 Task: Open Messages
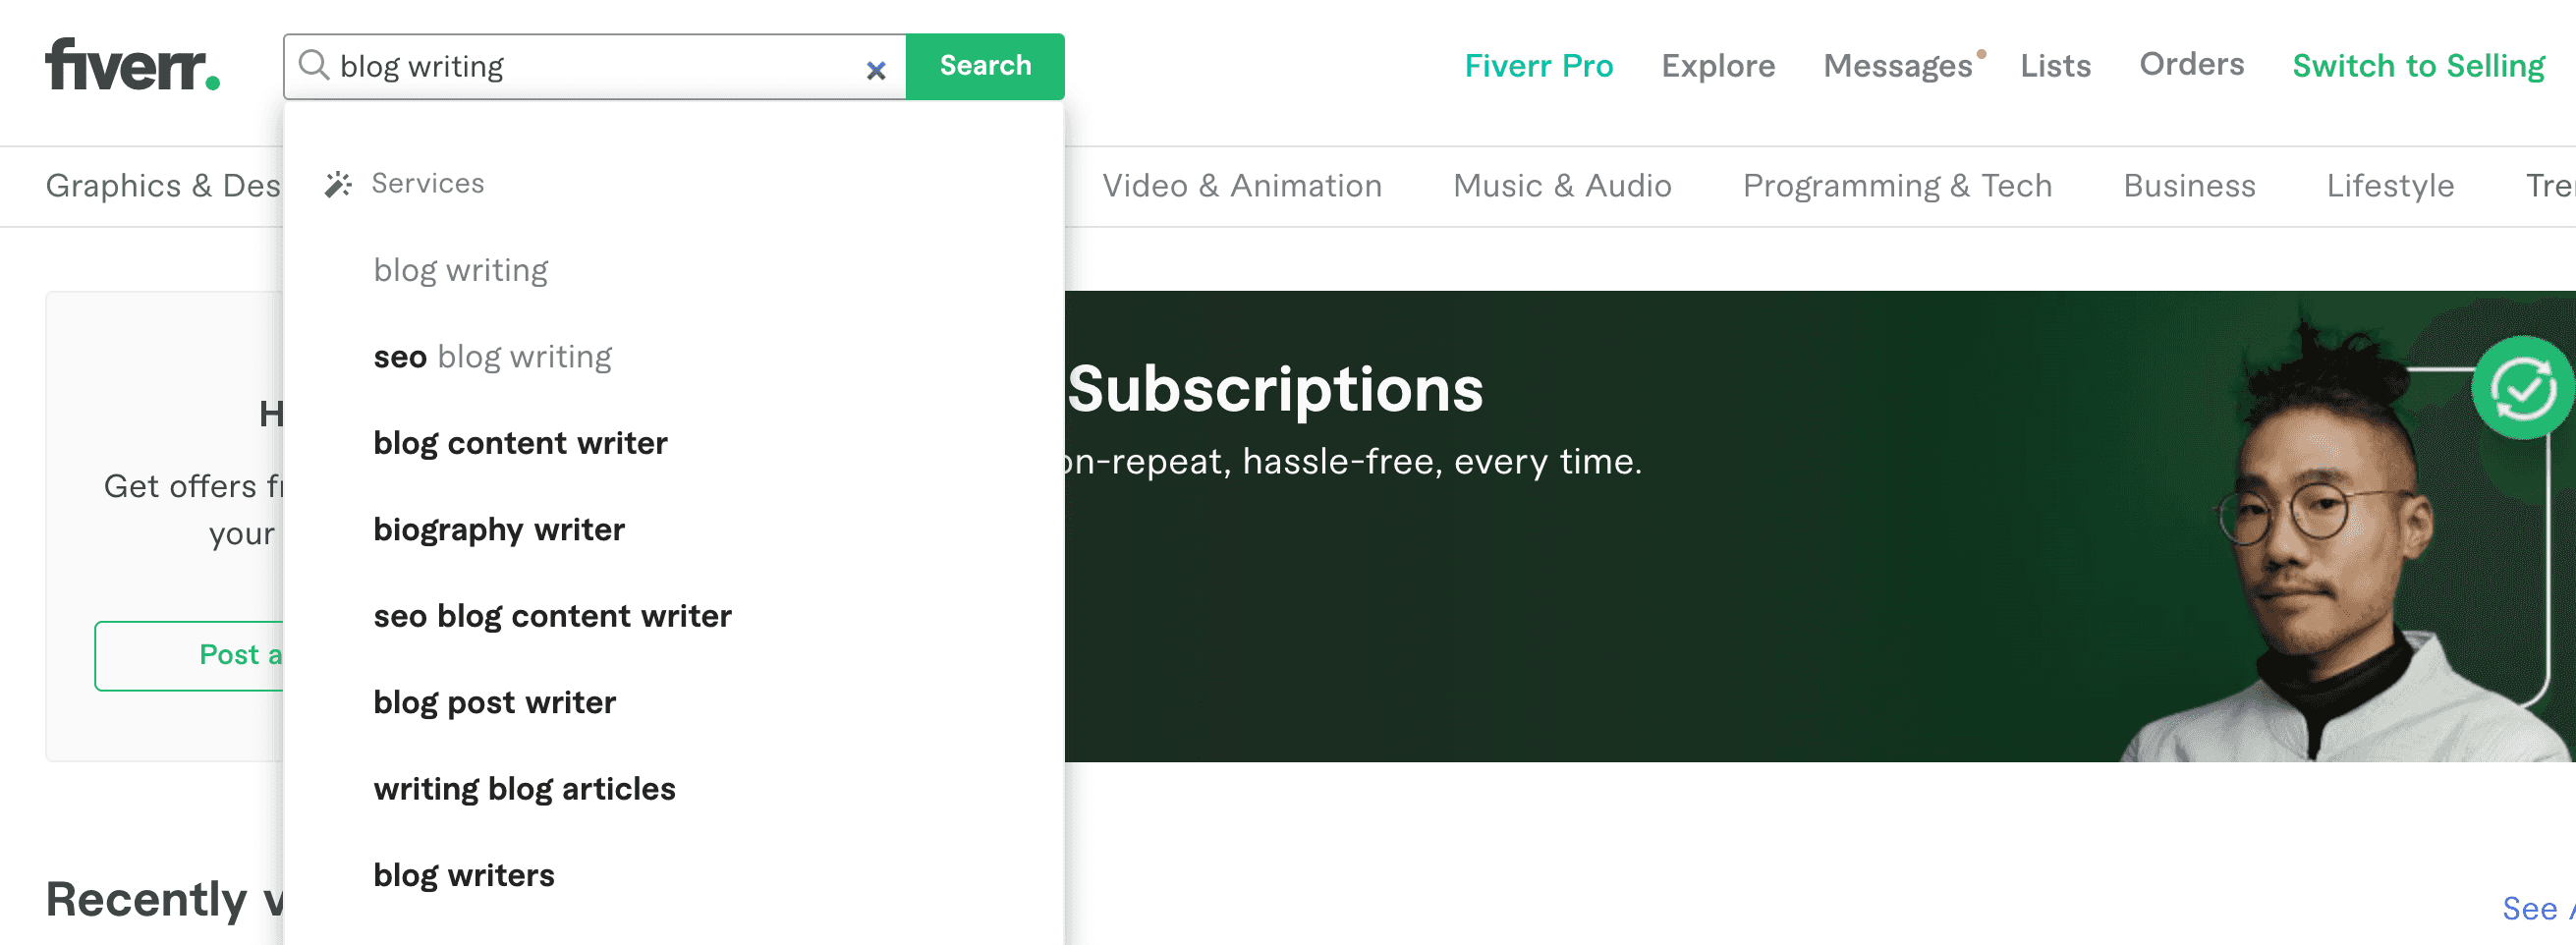click(1898, 66)
